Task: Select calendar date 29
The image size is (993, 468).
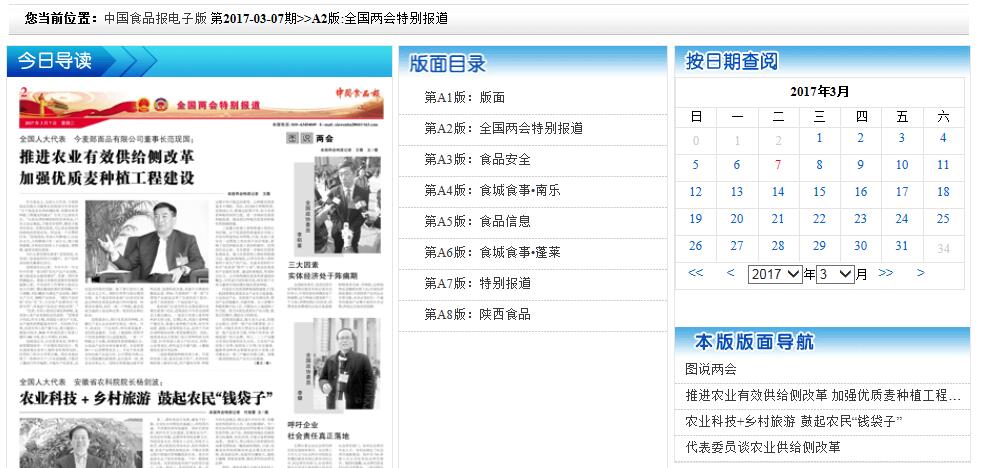Action: [819, 246]
